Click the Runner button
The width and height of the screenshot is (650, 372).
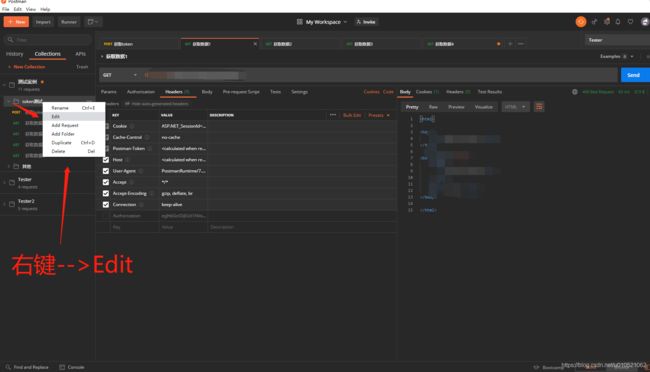[x=69, y=22]
